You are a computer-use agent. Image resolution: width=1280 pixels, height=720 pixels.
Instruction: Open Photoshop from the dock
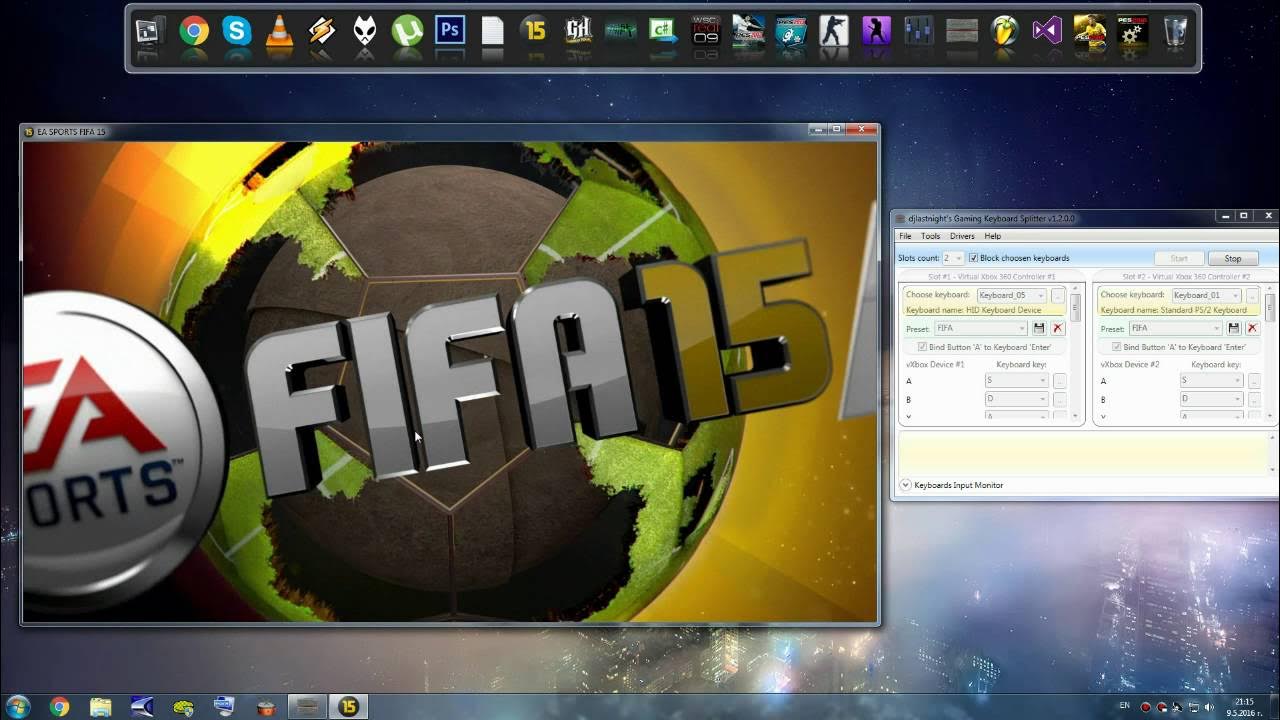pos(450,32)
